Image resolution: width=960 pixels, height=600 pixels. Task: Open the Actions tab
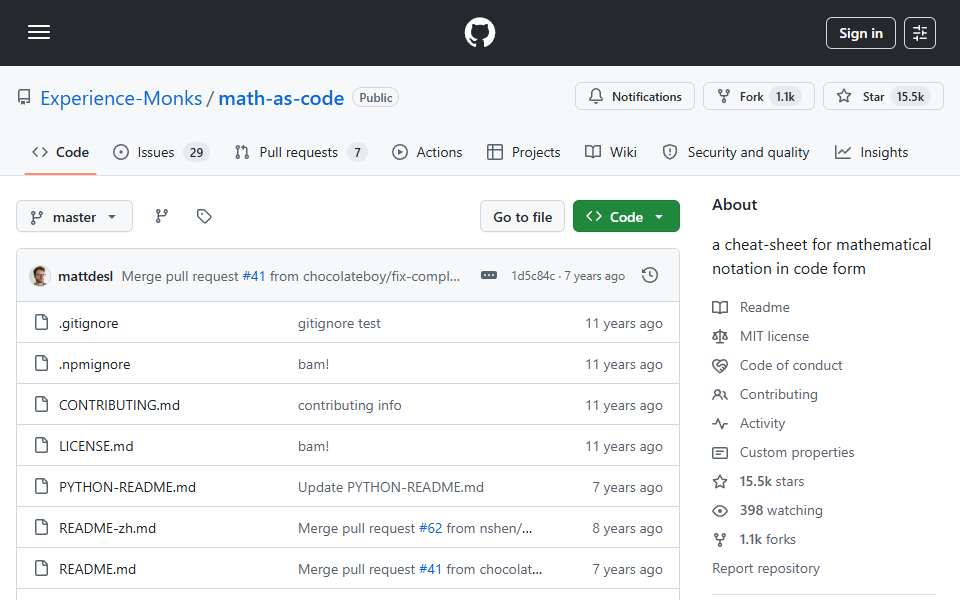427,152
